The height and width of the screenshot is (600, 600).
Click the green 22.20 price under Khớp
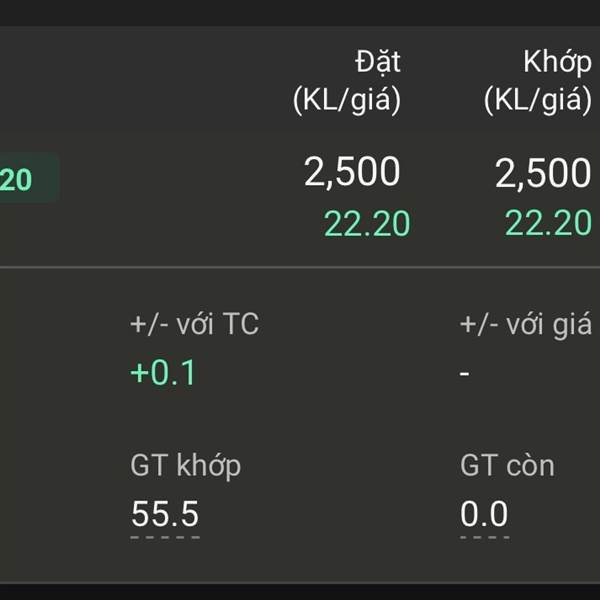coord(548,223)
